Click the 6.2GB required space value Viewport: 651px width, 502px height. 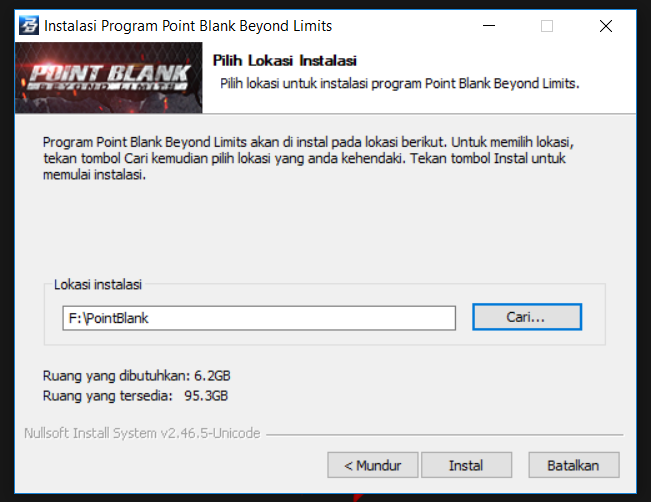tap(212, 376)
